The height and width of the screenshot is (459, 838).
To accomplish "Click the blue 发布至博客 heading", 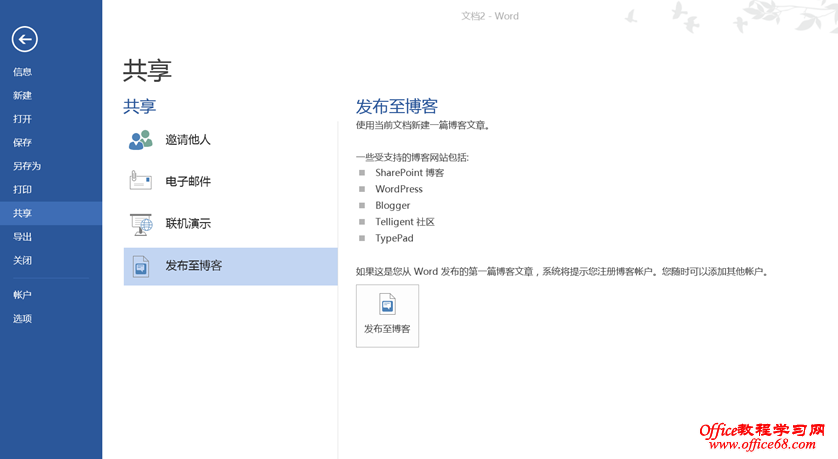I will pyautogui.click(x=397, y=106).
